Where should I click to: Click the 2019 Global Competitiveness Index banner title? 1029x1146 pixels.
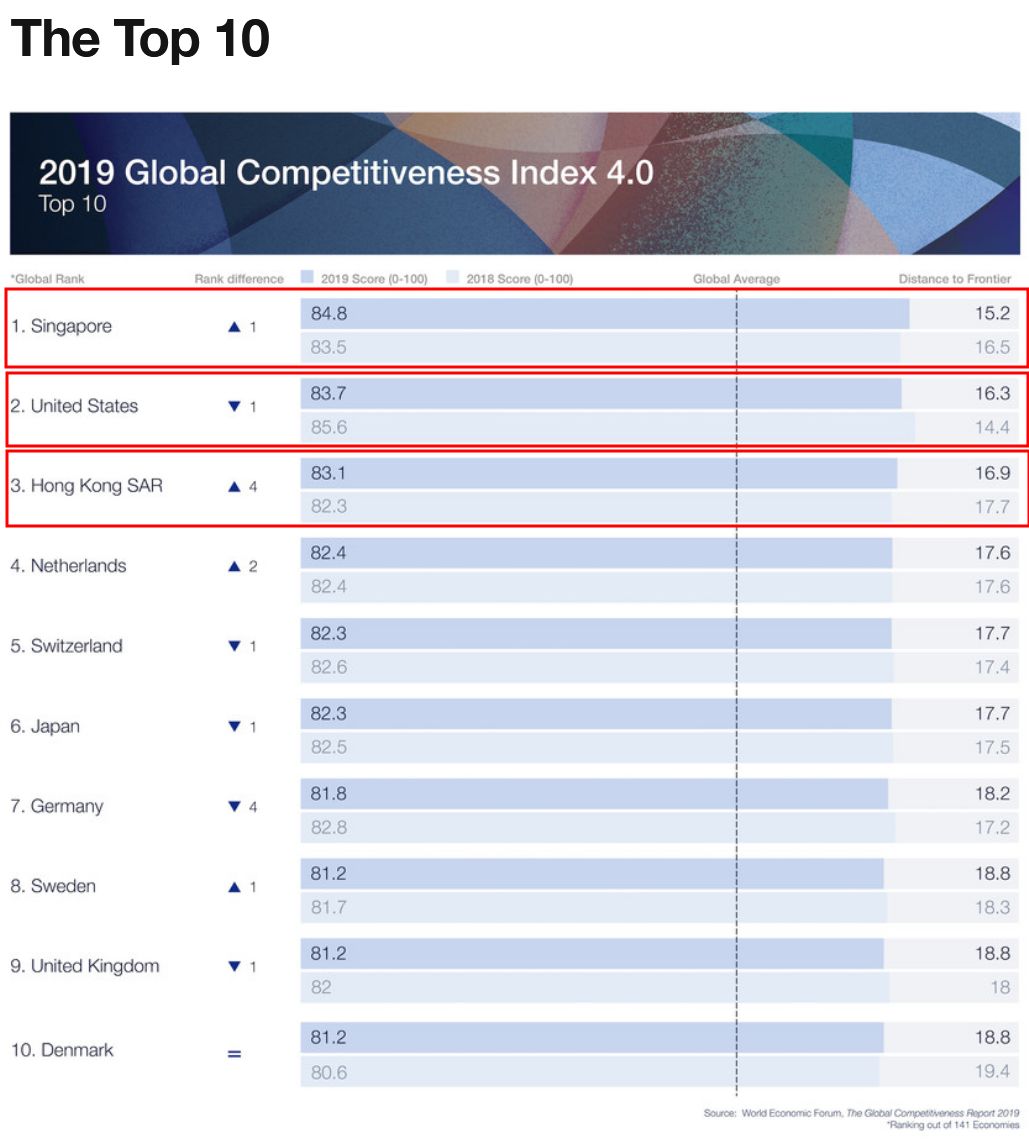pos(346,172)
